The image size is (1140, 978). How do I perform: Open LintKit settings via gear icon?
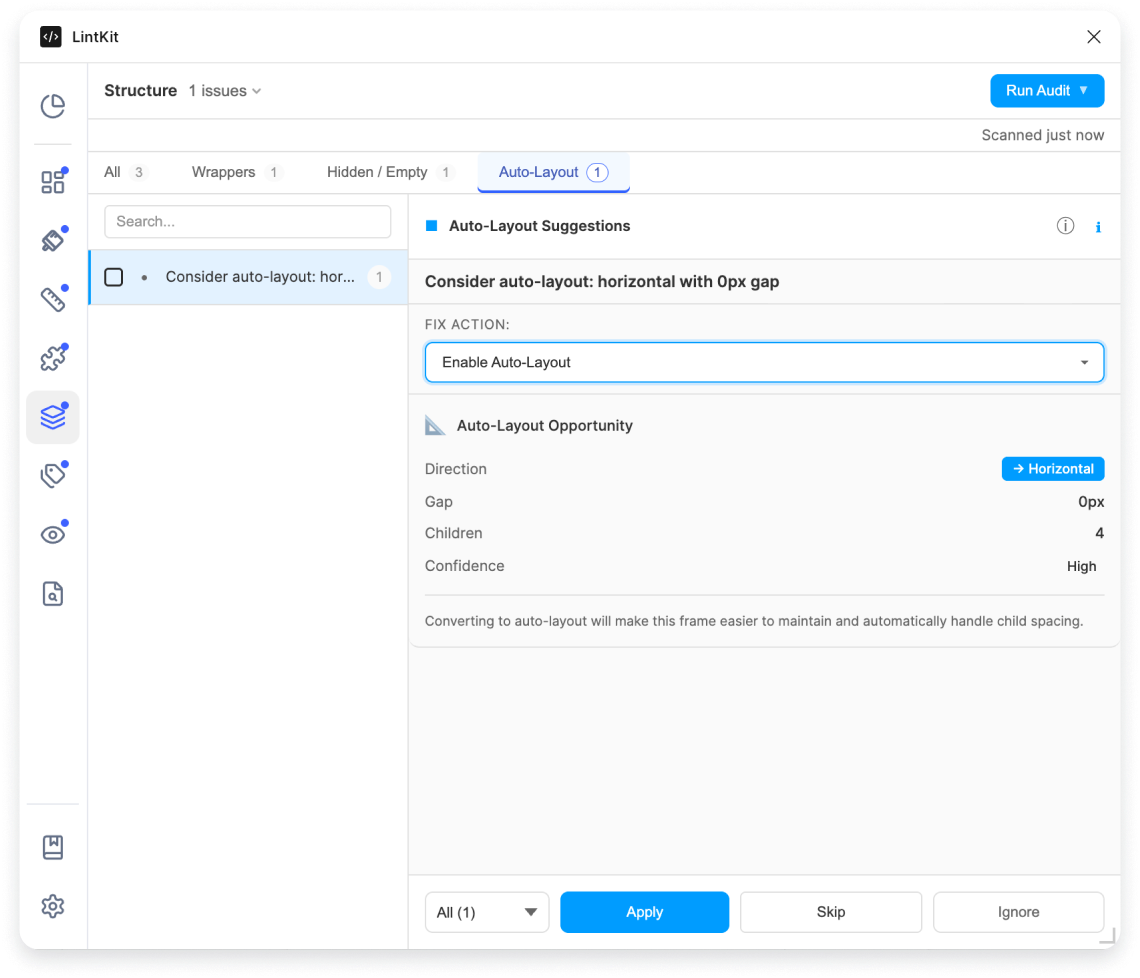click(x=52, y=906)
